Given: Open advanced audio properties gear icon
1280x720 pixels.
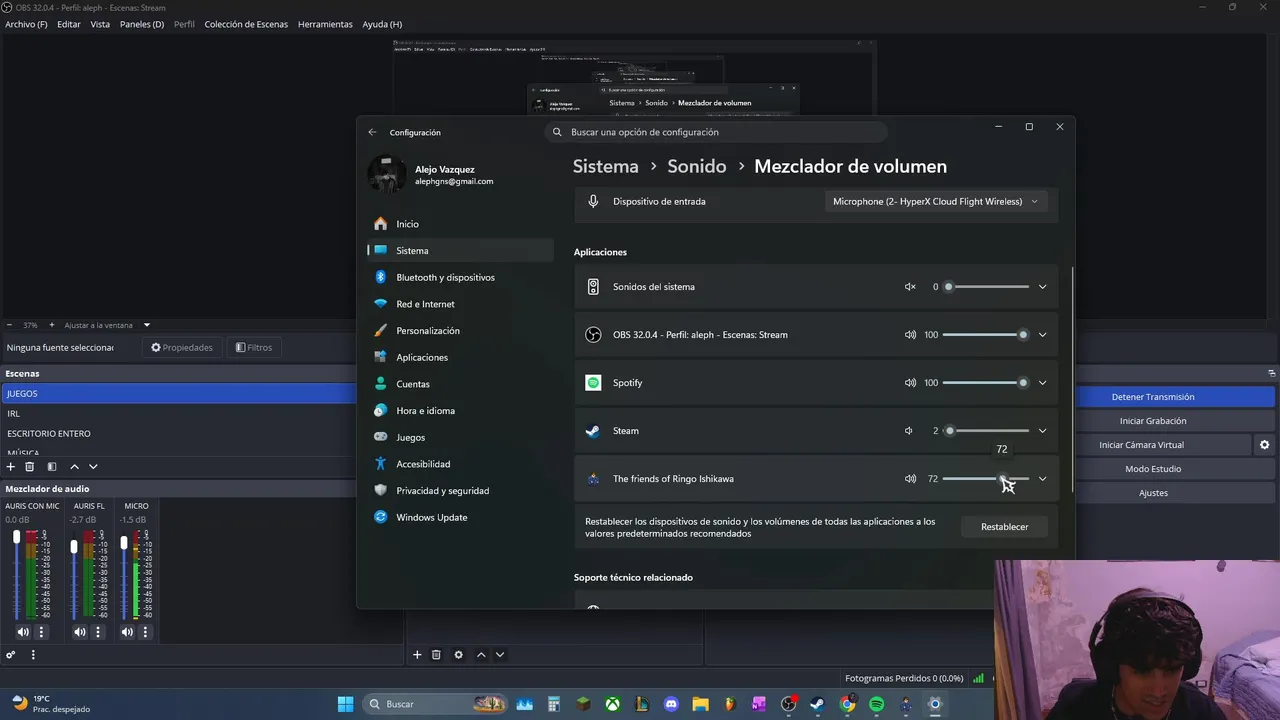Looking at the screenshot, I should [x=11, y=655].
